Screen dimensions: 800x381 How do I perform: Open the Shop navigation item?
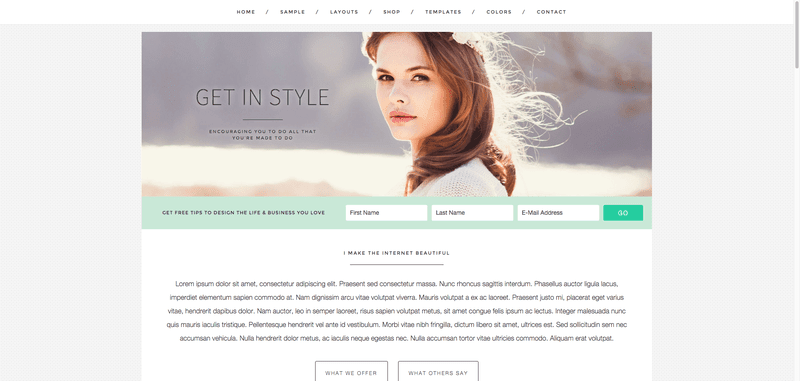pyautogui.click(x=392, y=12)
